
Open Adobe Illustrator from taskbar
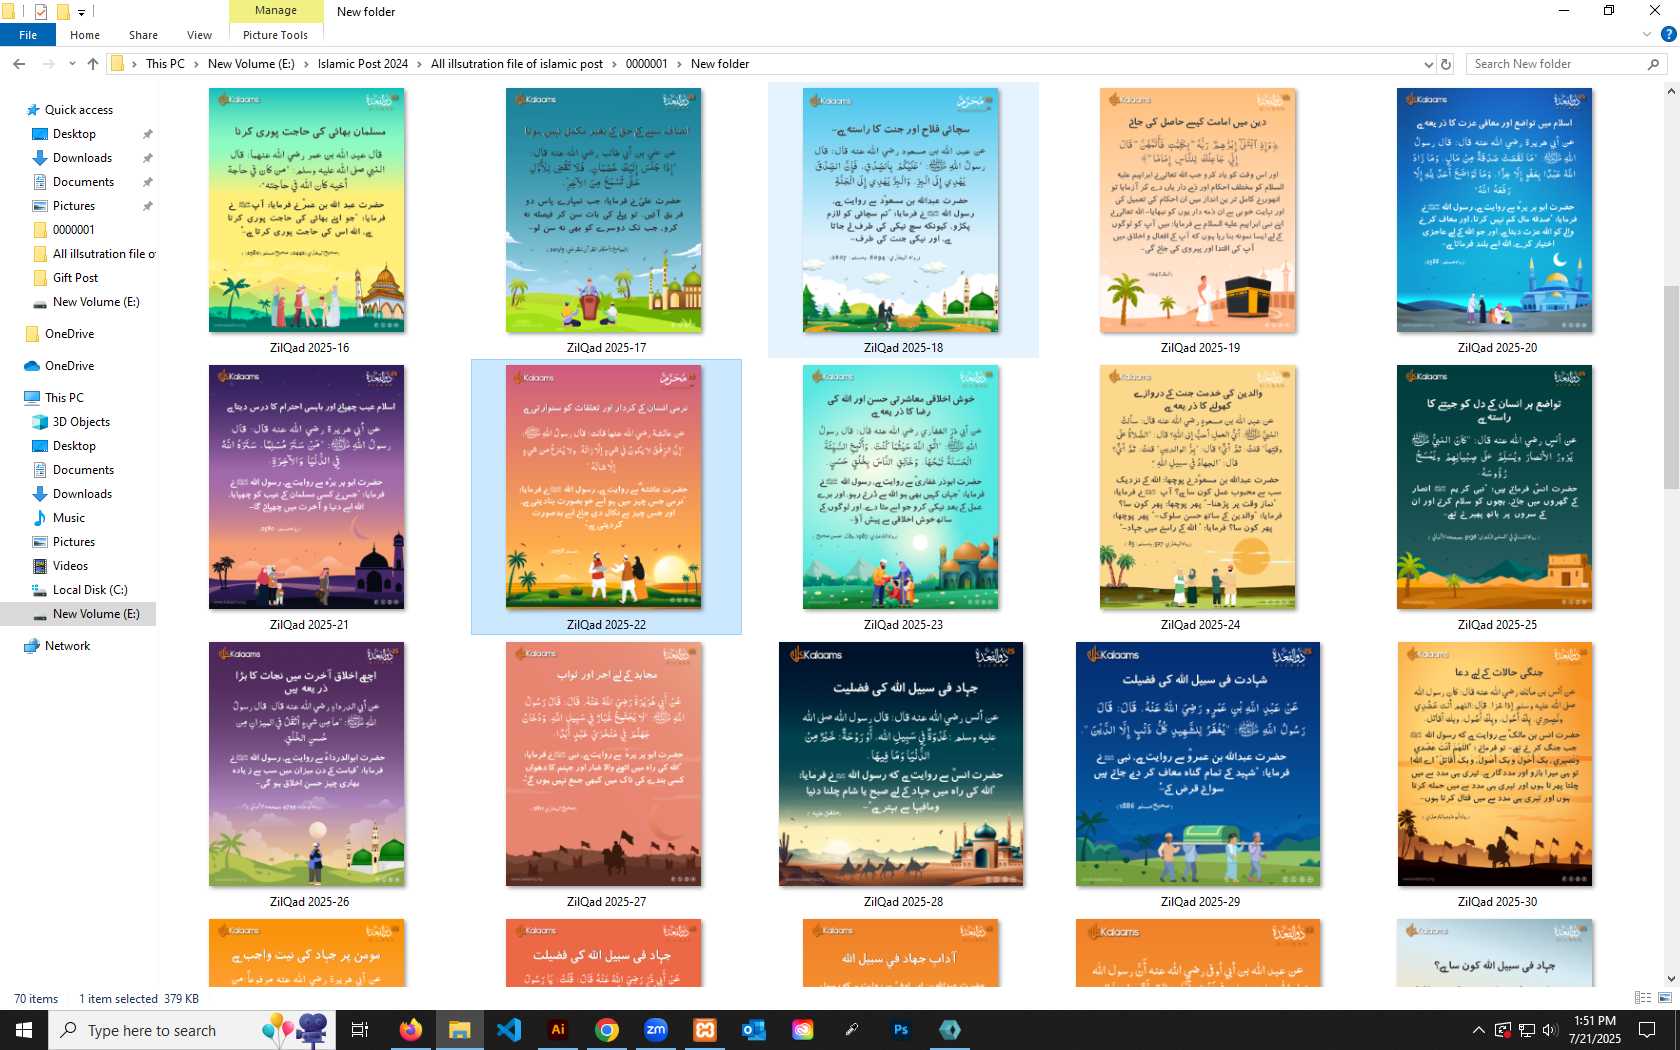(x=558, y=1030)
